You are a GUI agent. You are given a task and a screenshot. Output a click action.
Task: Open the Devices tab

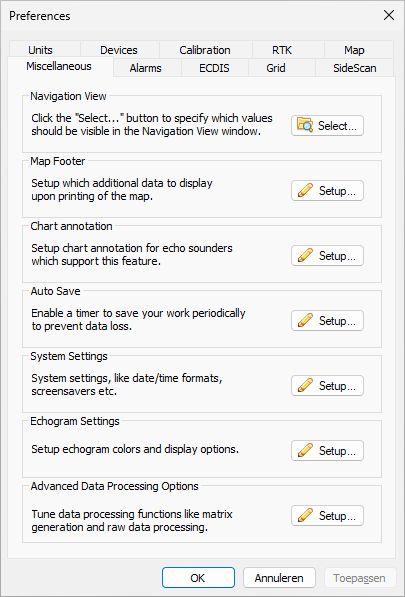click(x=119, y=50)
